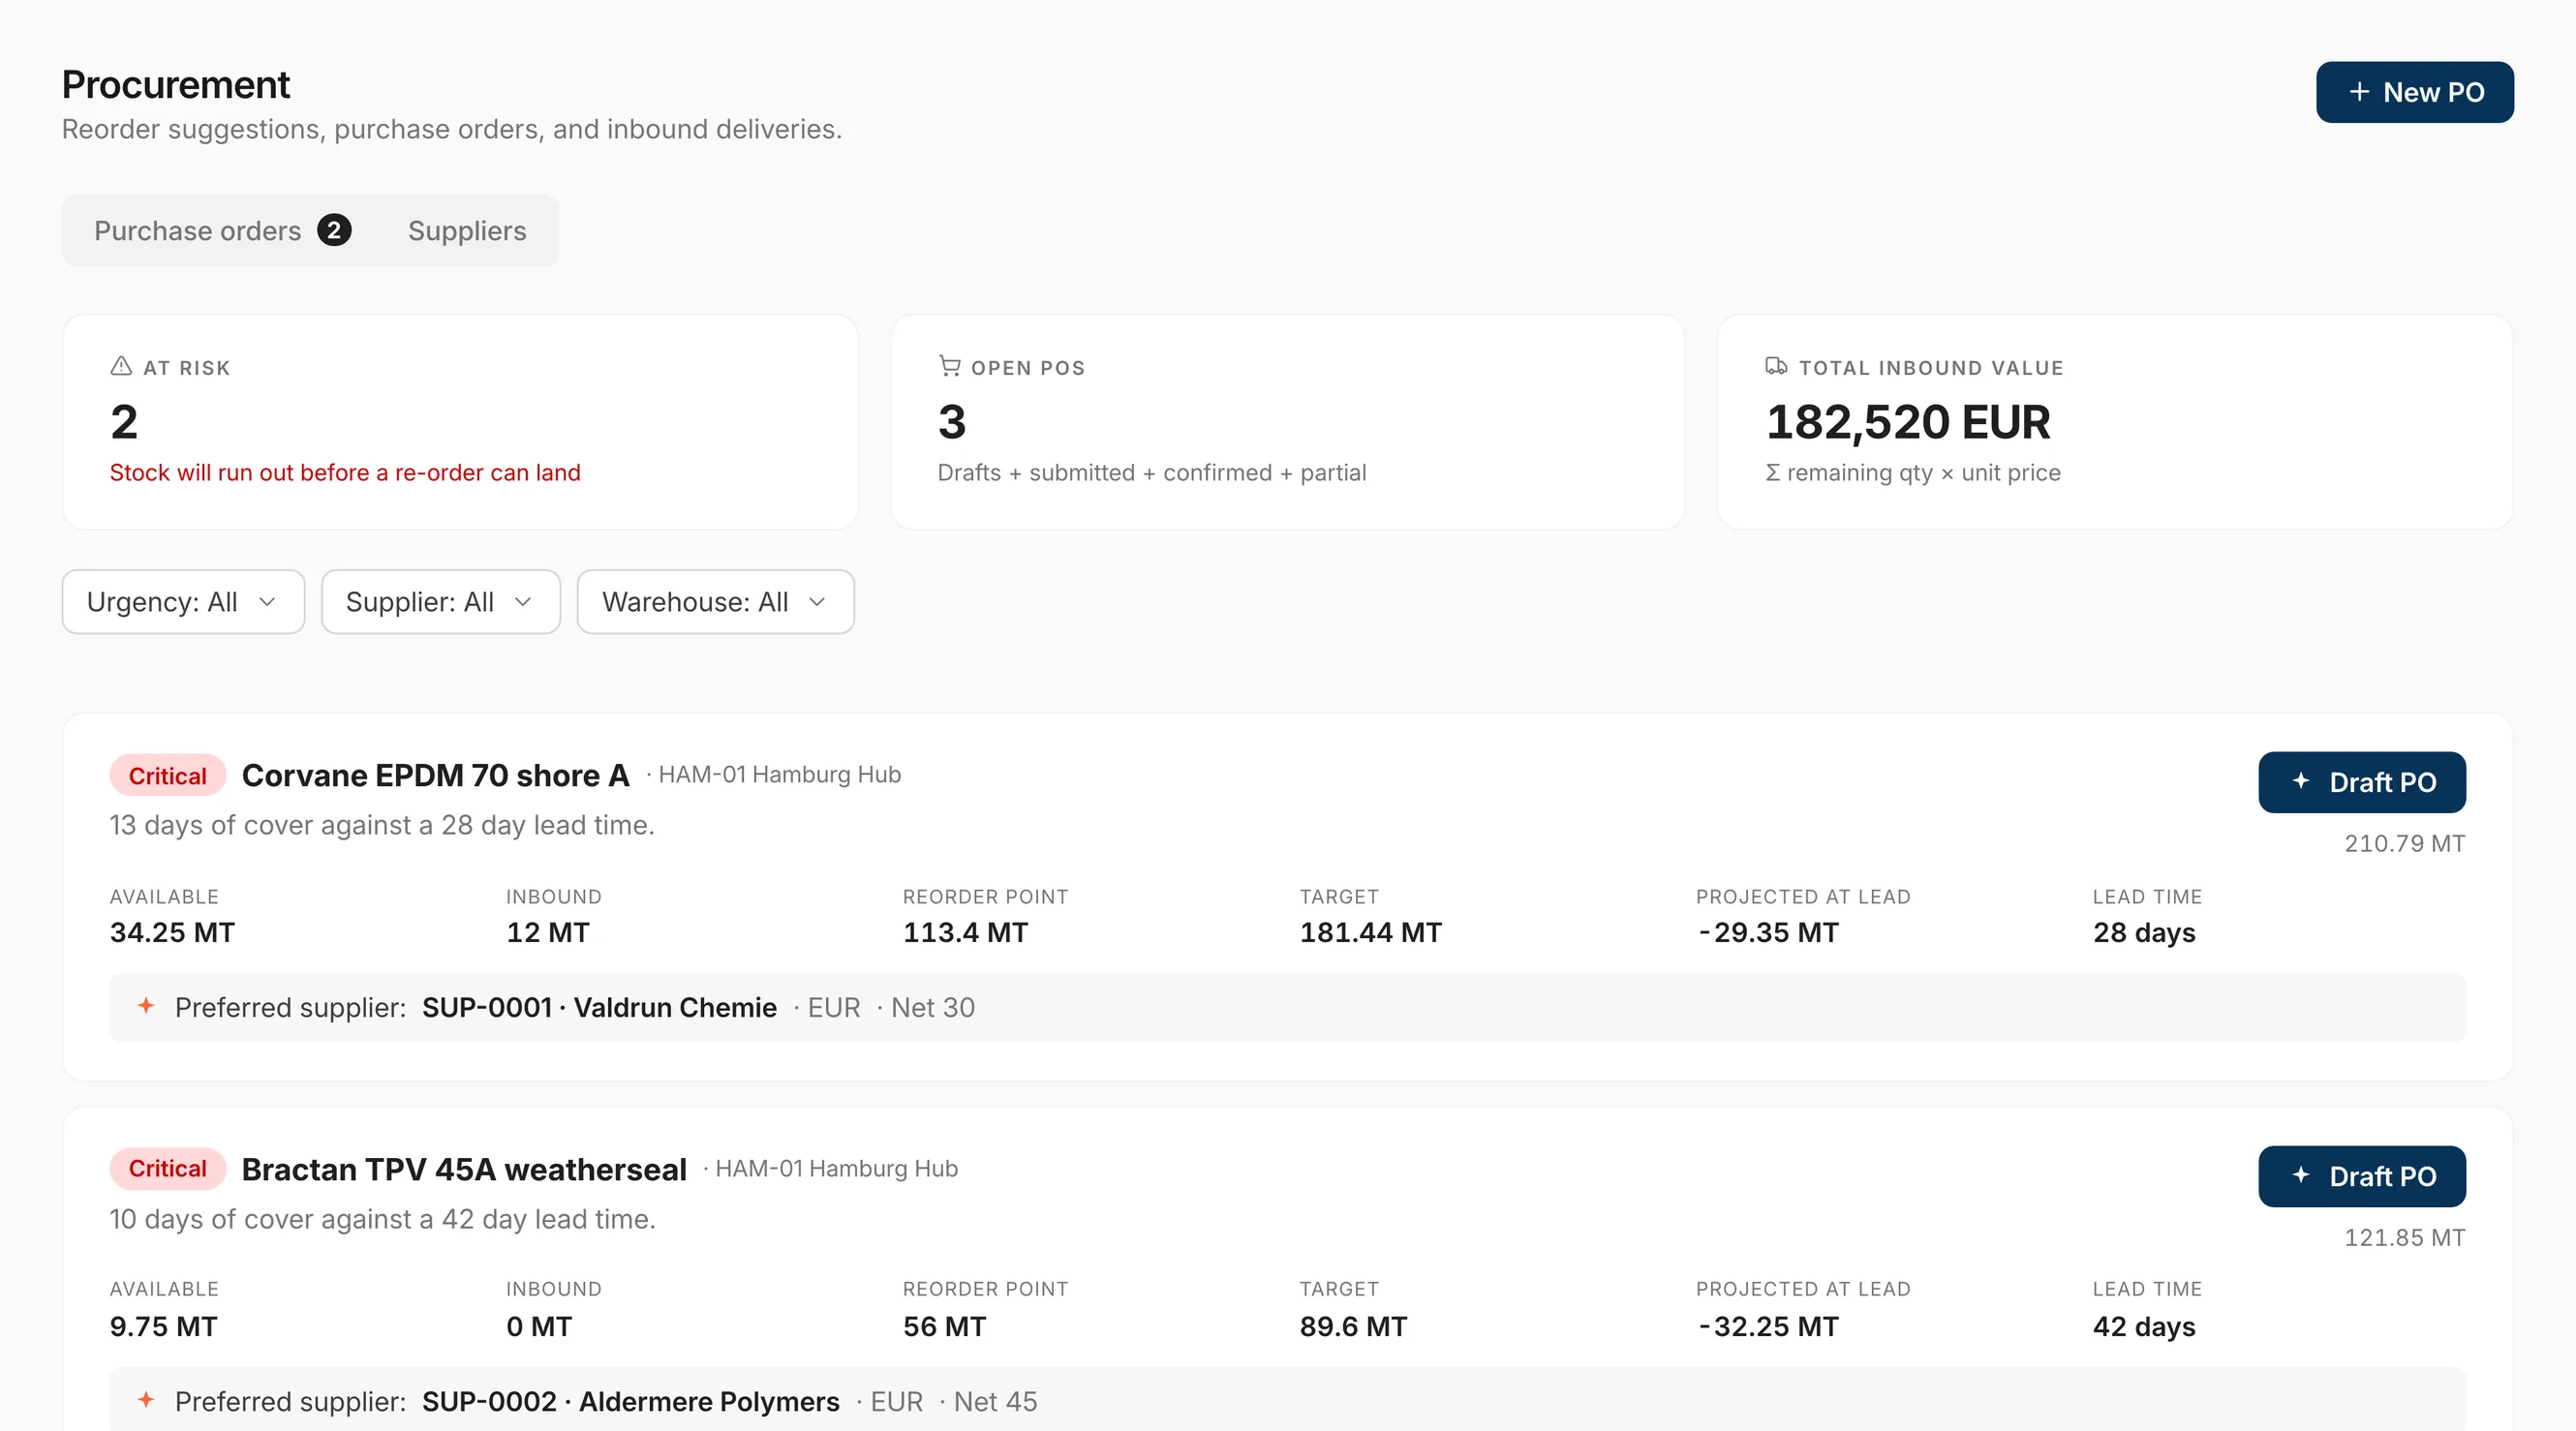
Task: Click the -29.35 MT projected at lead value
Action: [x=1767, y=932]
